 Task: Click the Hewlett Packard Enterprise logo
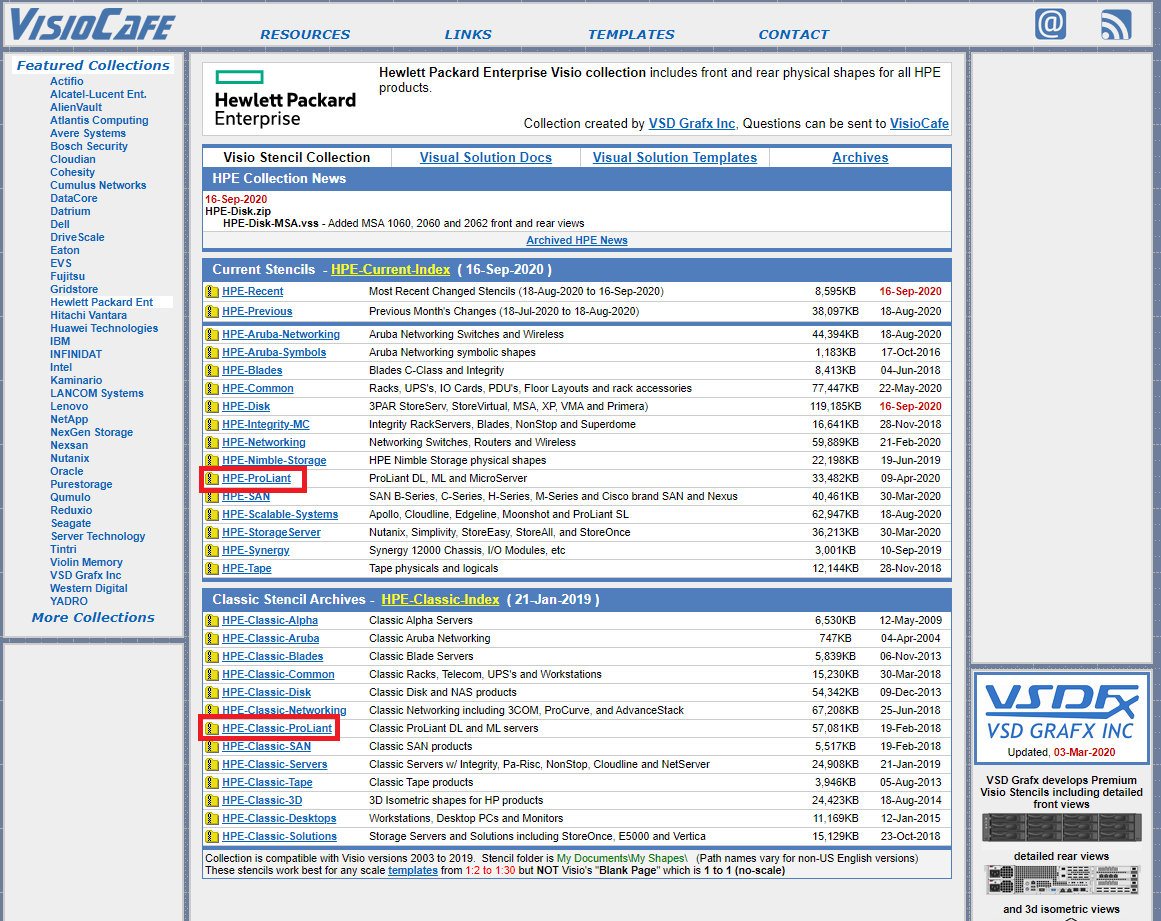click(285, 98)
